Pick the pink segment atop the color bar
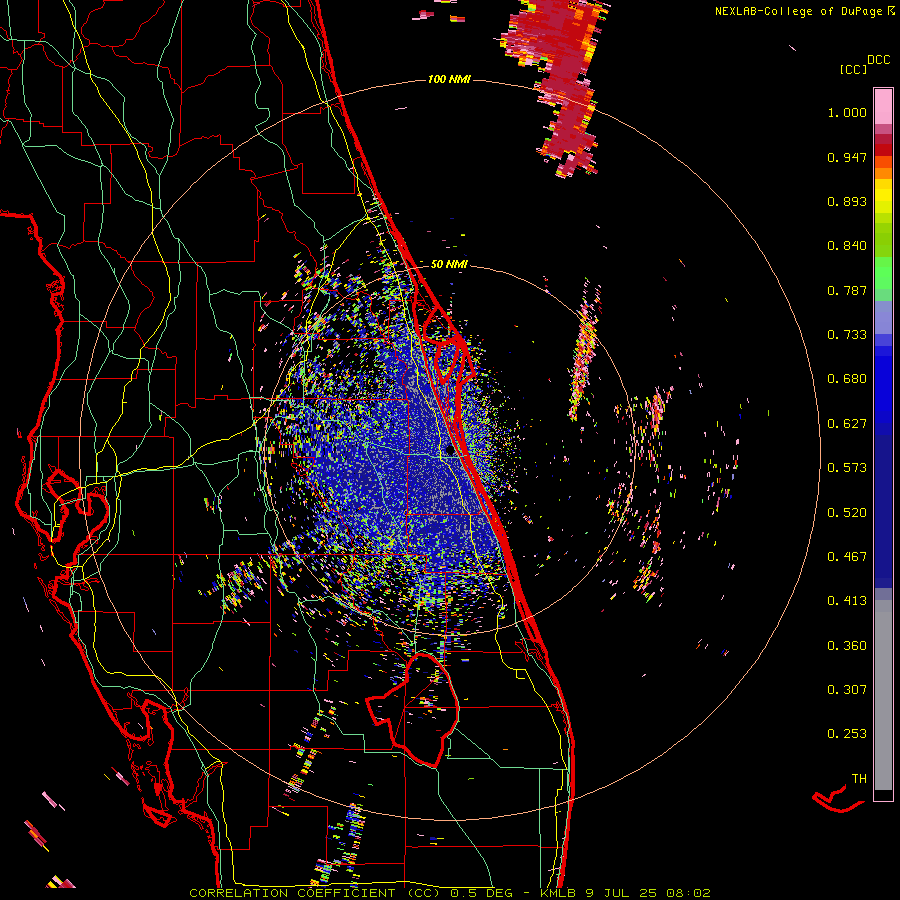 (883, 107)
